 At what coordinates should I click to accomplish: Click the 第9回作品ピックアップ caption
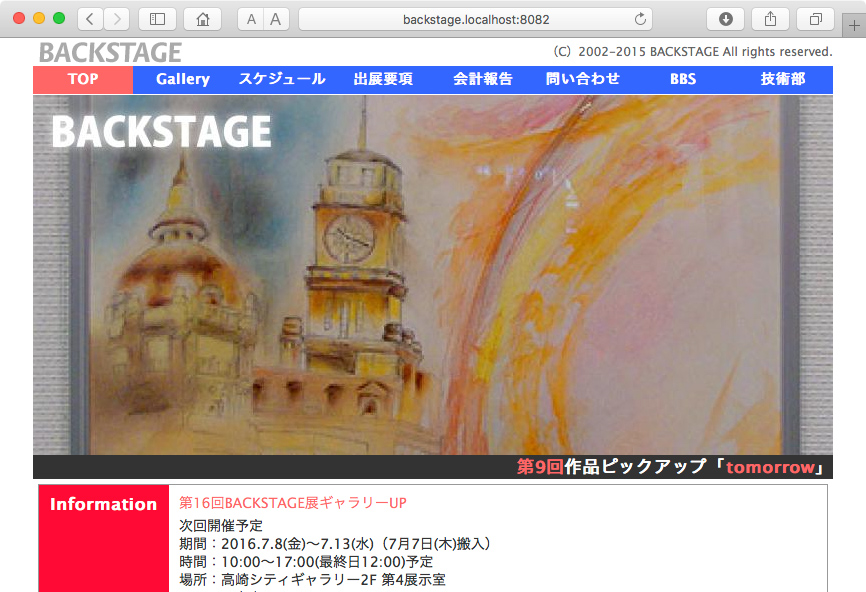[670, 467]
